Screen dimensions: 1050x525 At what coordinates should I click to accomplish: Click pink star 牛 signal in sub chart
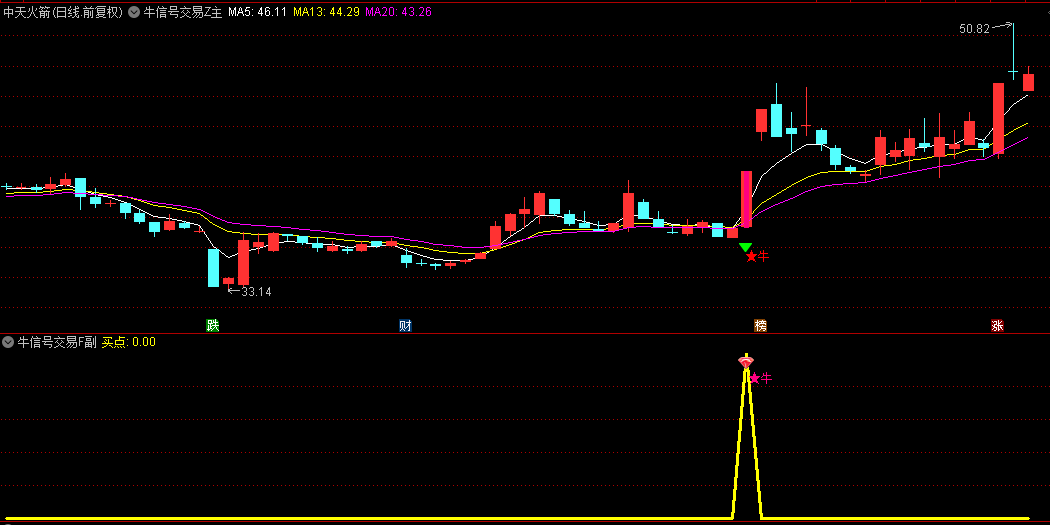(x=760, y=378)
